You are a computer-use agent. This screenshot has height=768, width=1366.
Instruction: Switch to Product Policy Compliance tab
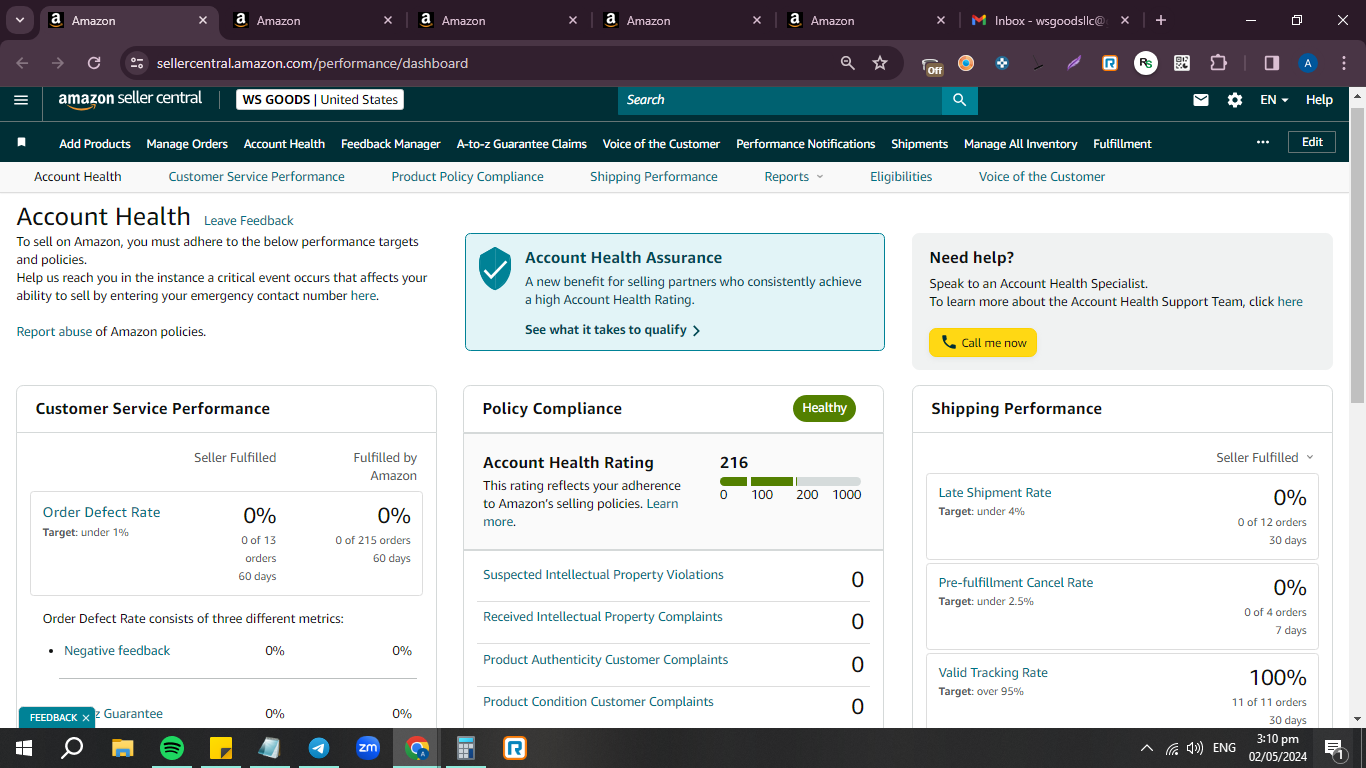click(468, 177)
